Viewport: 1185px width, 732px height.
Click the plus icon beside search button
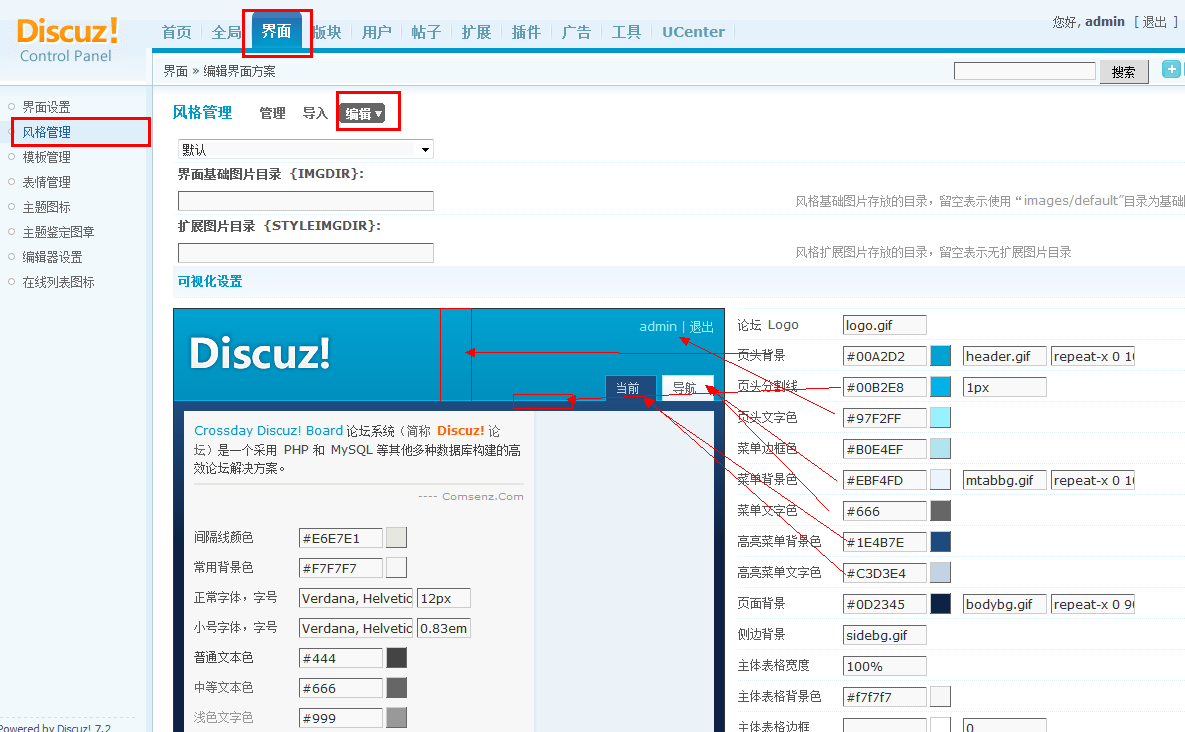[x=1171, y=69]
